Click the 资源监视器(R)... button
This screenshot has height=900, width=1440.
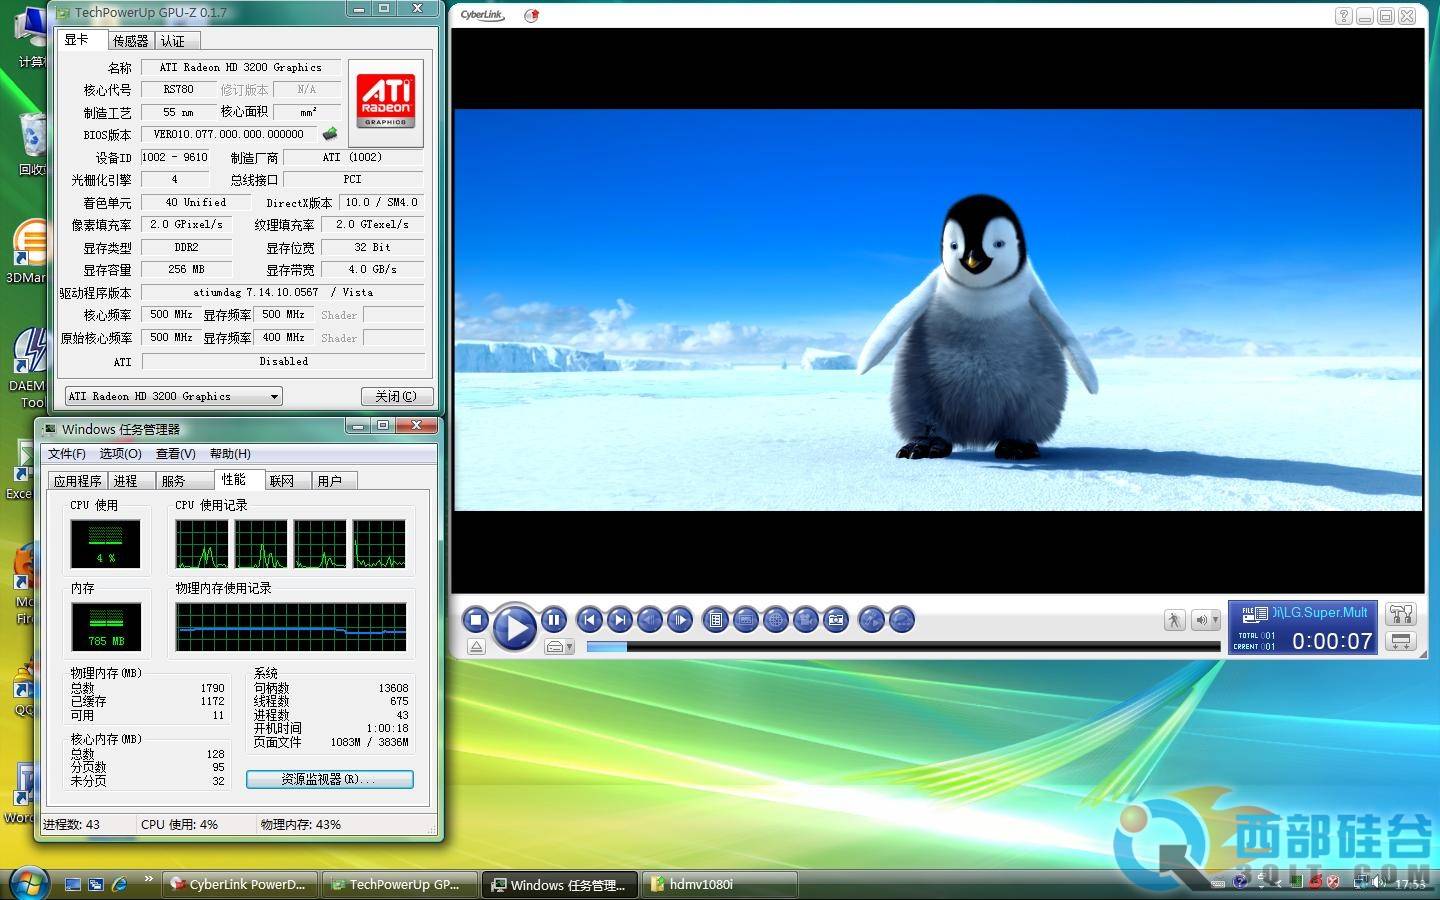[330, 779]
